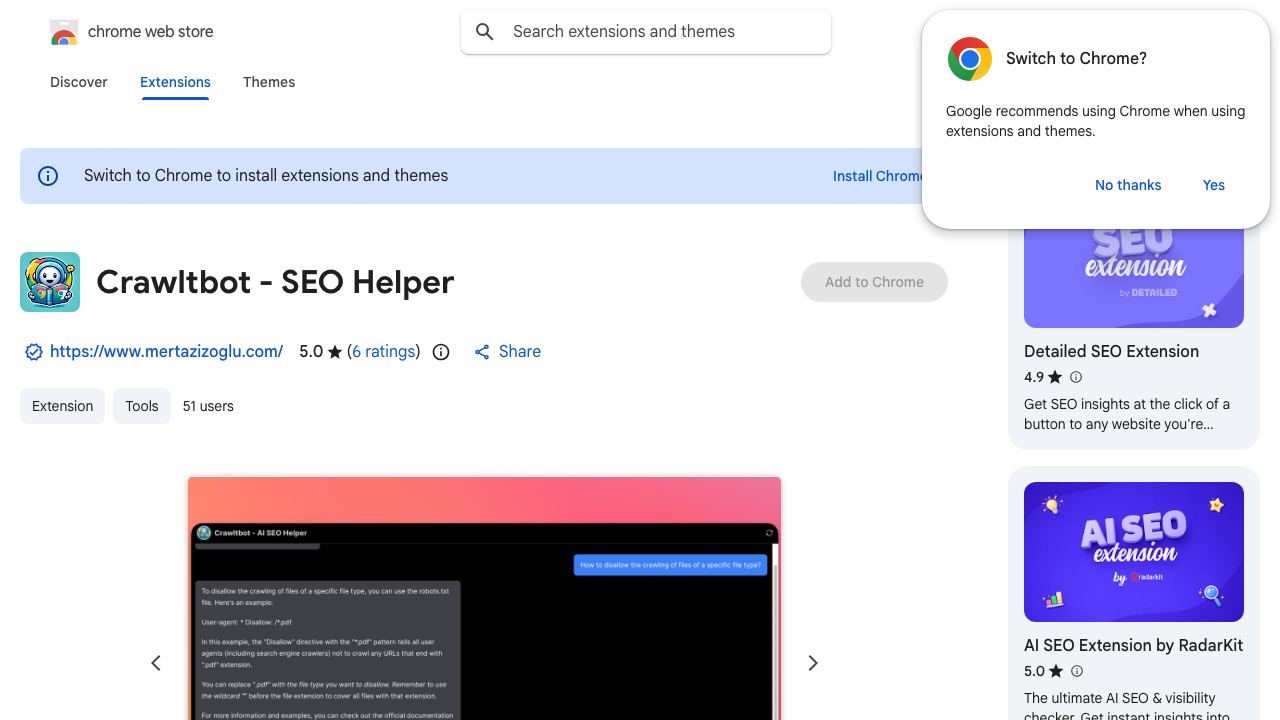Click the Chrome logo in the popup
Image resolution: width=1280 pixels, height=720 pixels.
click(970, 59)
